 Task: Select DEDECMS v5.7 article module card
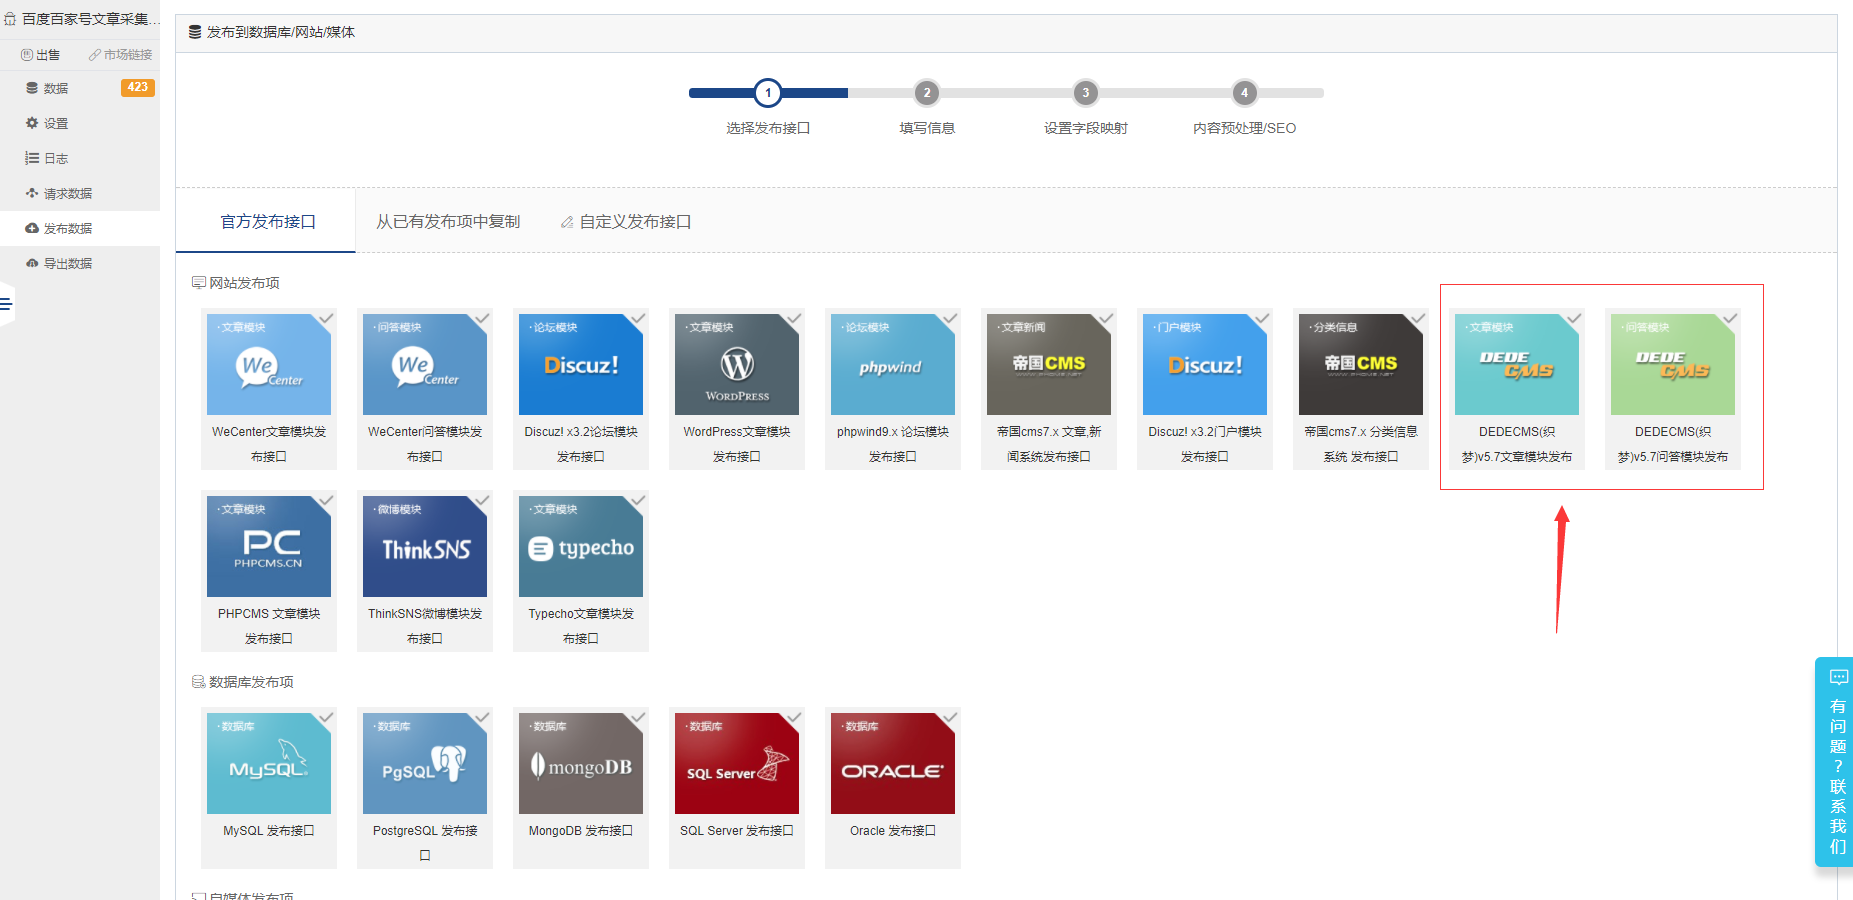click(x=1517, y=389)
